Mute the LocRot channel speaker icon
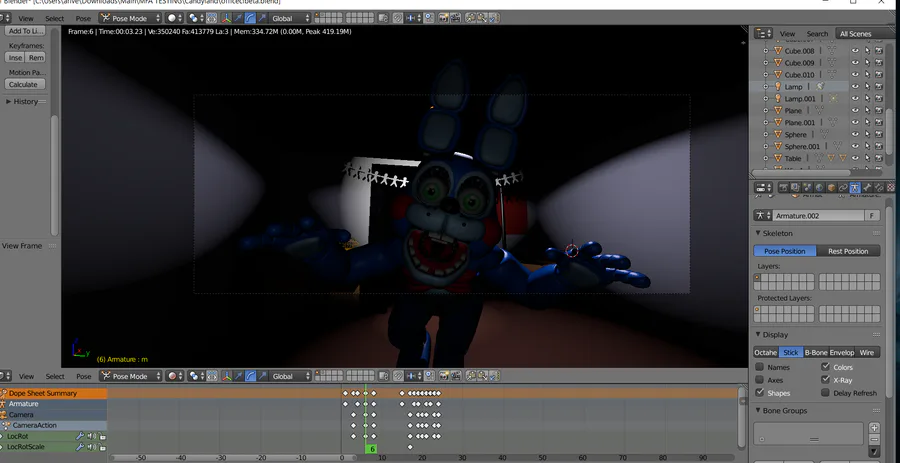The image size is (900, 463). click(x=92, y=436)
